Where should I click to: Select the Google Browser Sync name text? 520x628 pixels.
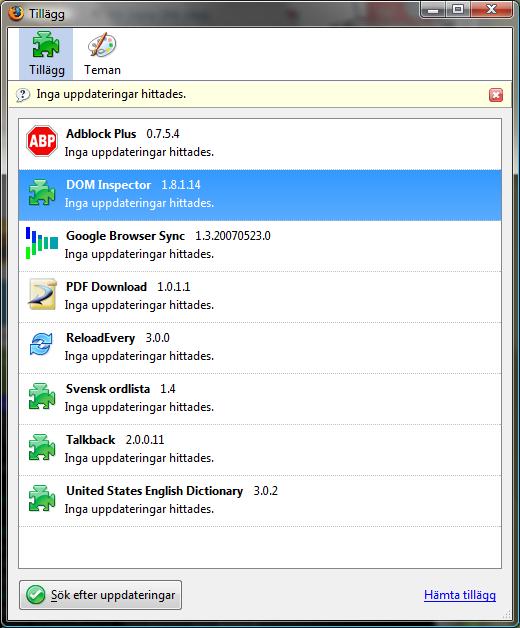[x=125, y=236]
